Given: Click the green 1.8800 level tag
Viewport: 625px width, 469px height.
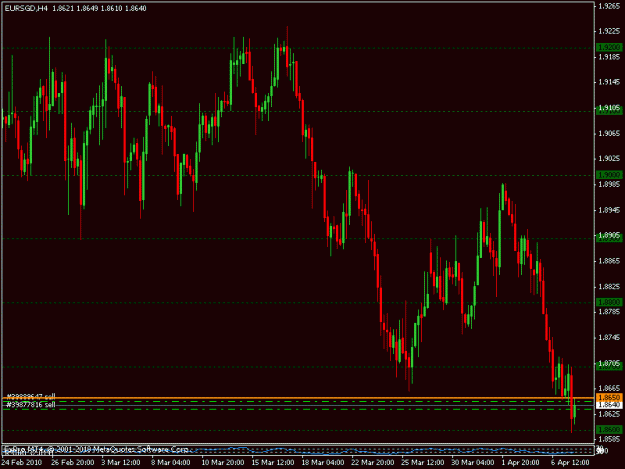Looking at the screenshot, I should pyautogui.click(x=609, y=302).
